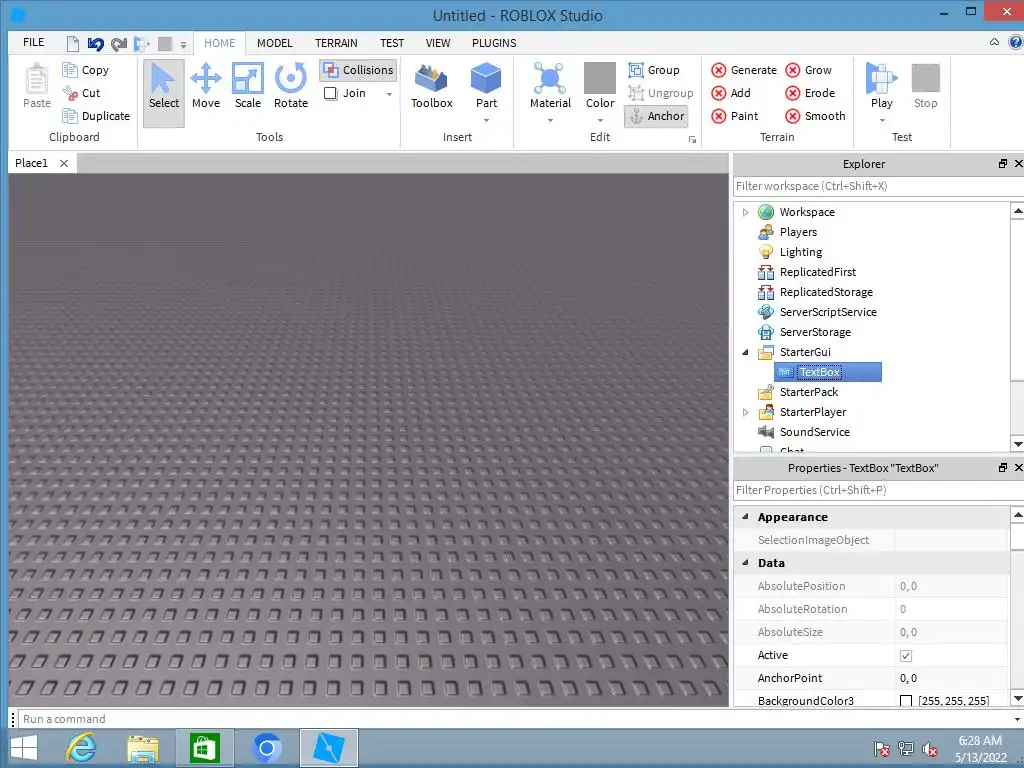Toggle the Collisions option

click(359, 70)
